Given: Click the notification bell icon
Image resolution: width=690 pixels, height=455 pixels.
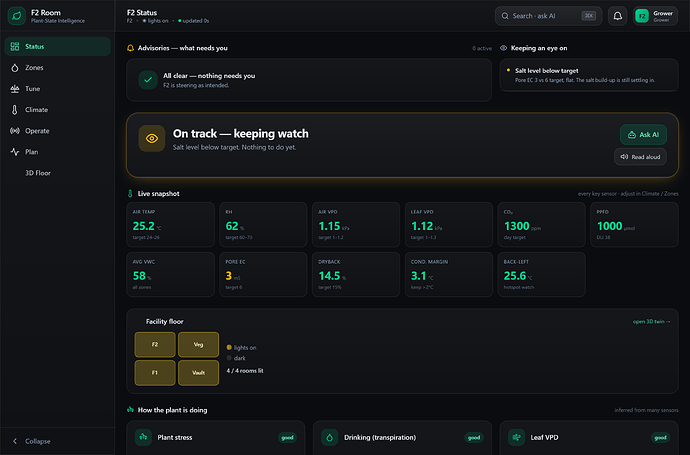Looking at the screenshot, I should pos(617,16).
